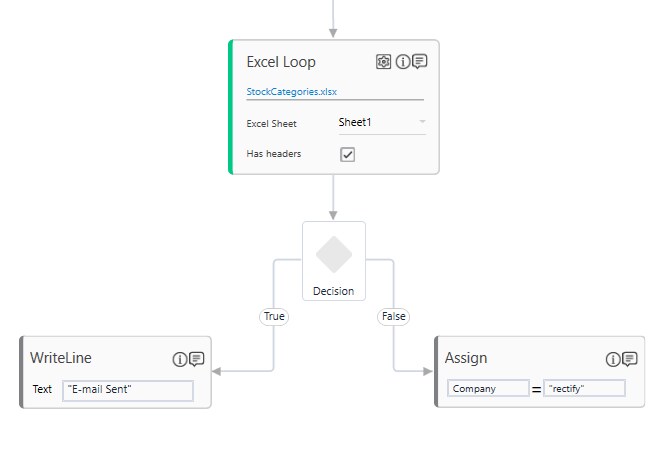Image resolution: width=664 pixels, height=460 pixels.
Task: Click the Company variable field in Assign
Action: [488, 388]
